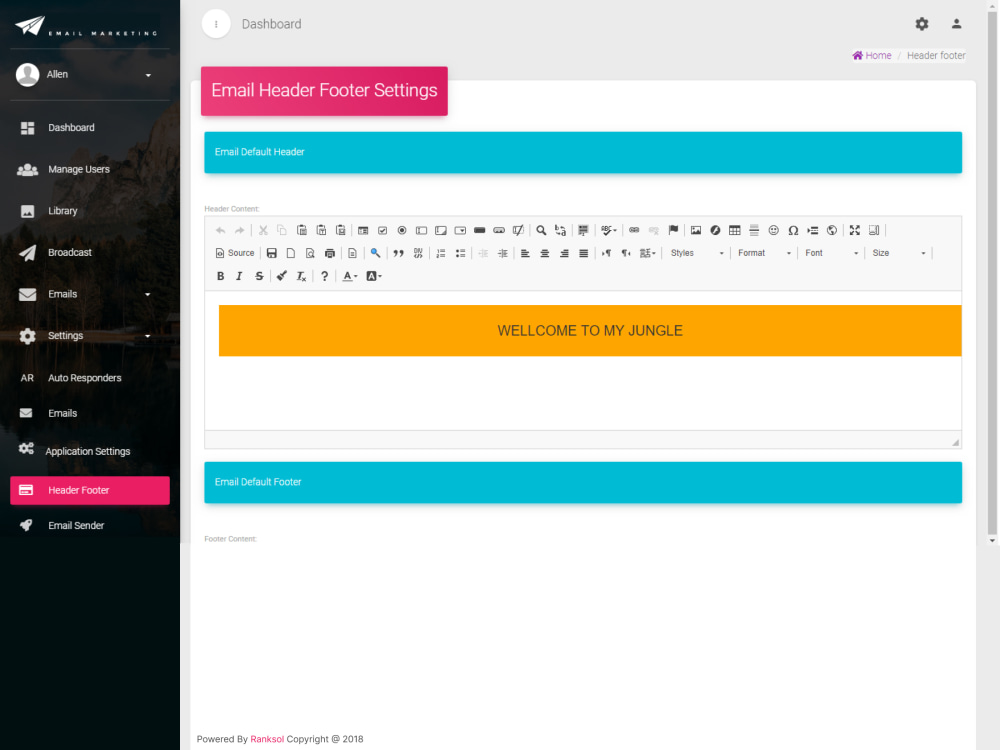Save header content with floppy icon

pyautogui.click(x=272, y=253)
